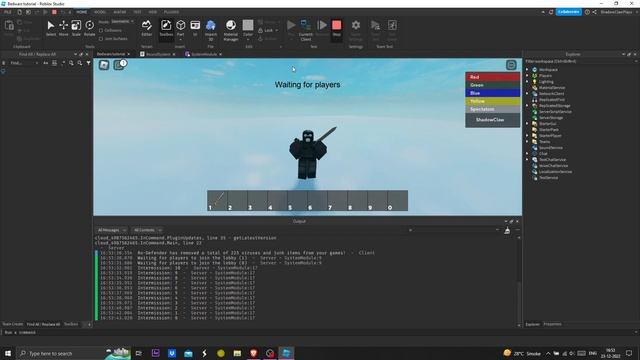Click the Roblox menu icon in viewport
The width and height of the screenshot is (640, 360).
(x=104, y=65)
